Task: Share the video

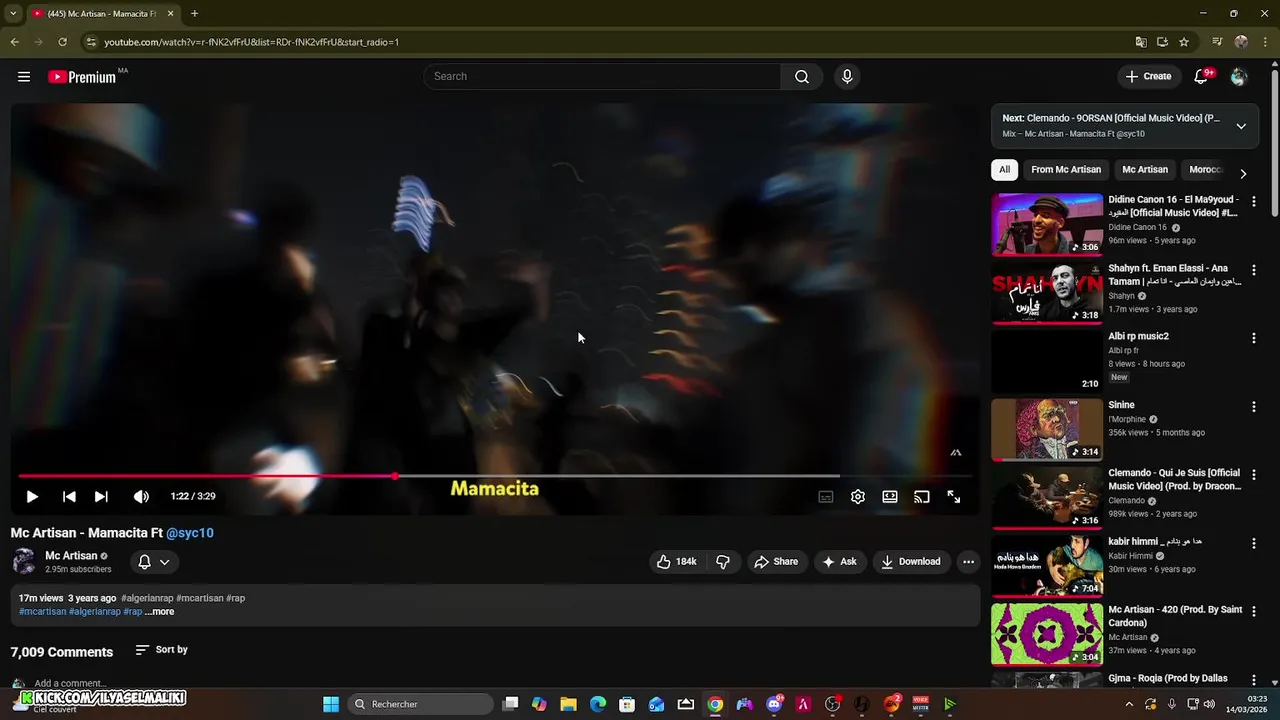Action: 776,562
